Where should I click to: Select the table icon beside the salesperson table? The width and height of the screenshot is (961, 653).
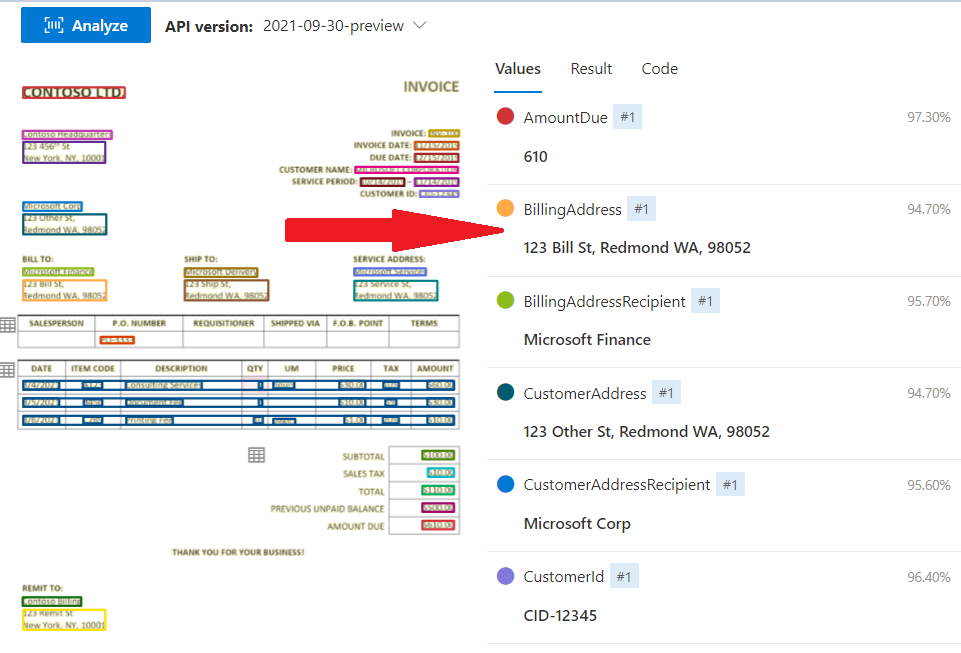(x=8, y=324)
